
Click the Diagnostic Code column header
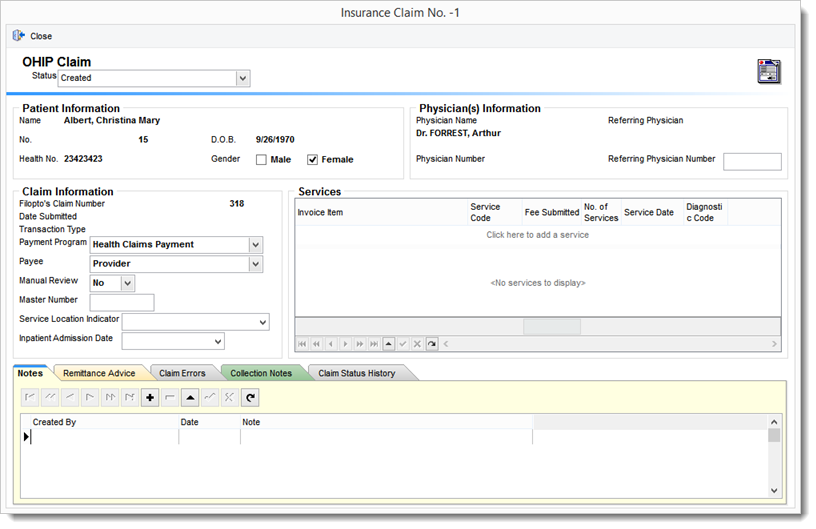pos(705,212)
